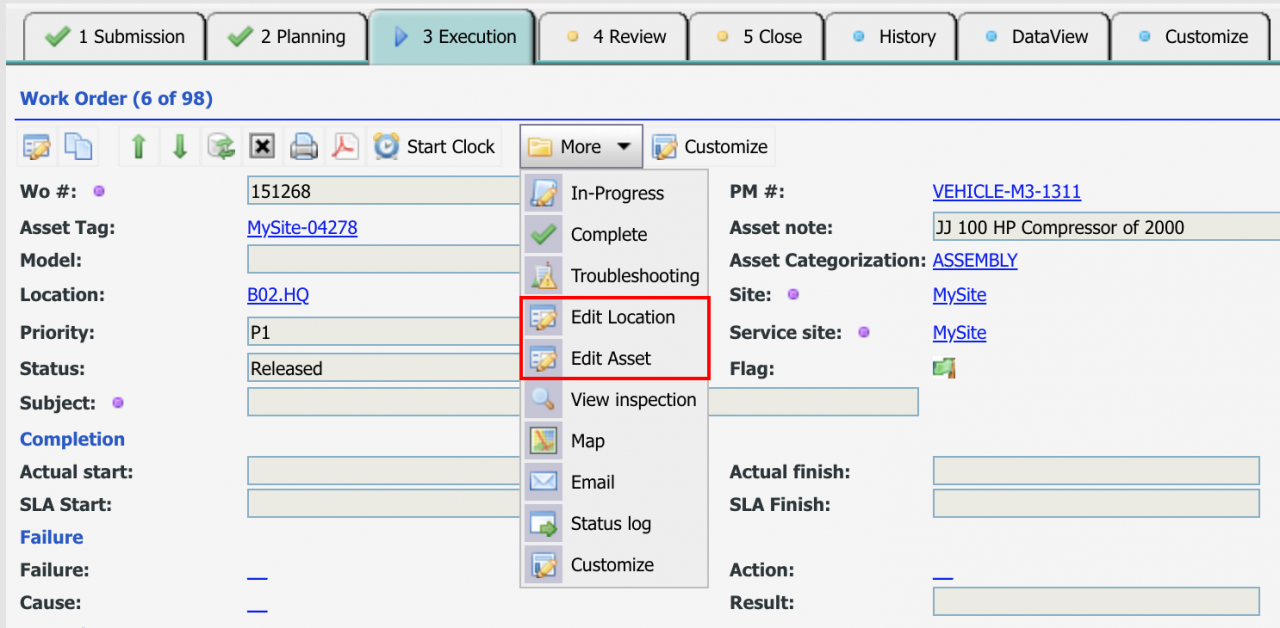Open the History tab
This screenshot has height=628, width=1280.
[x=890, y=37]
